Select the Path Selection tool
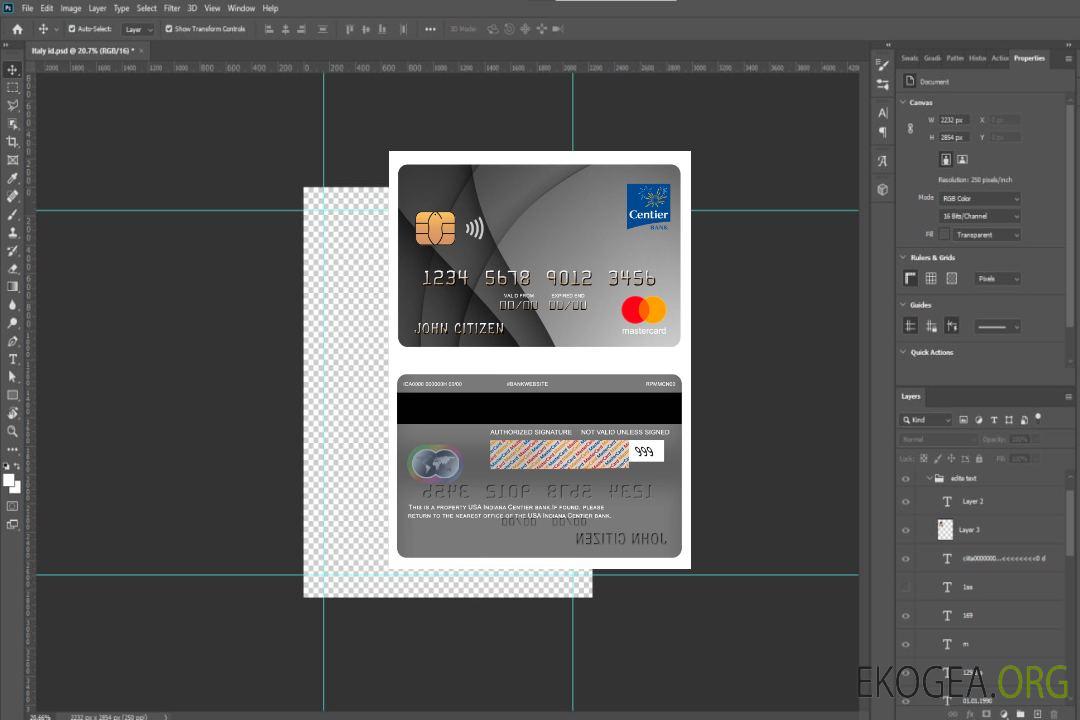 [12, 377]
